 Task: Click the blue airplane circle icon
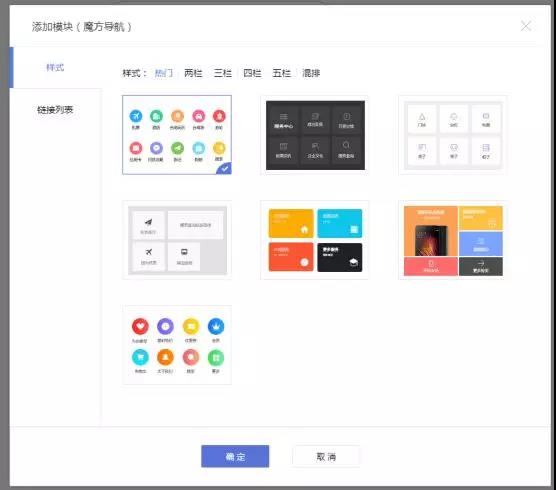coord(136,116)
